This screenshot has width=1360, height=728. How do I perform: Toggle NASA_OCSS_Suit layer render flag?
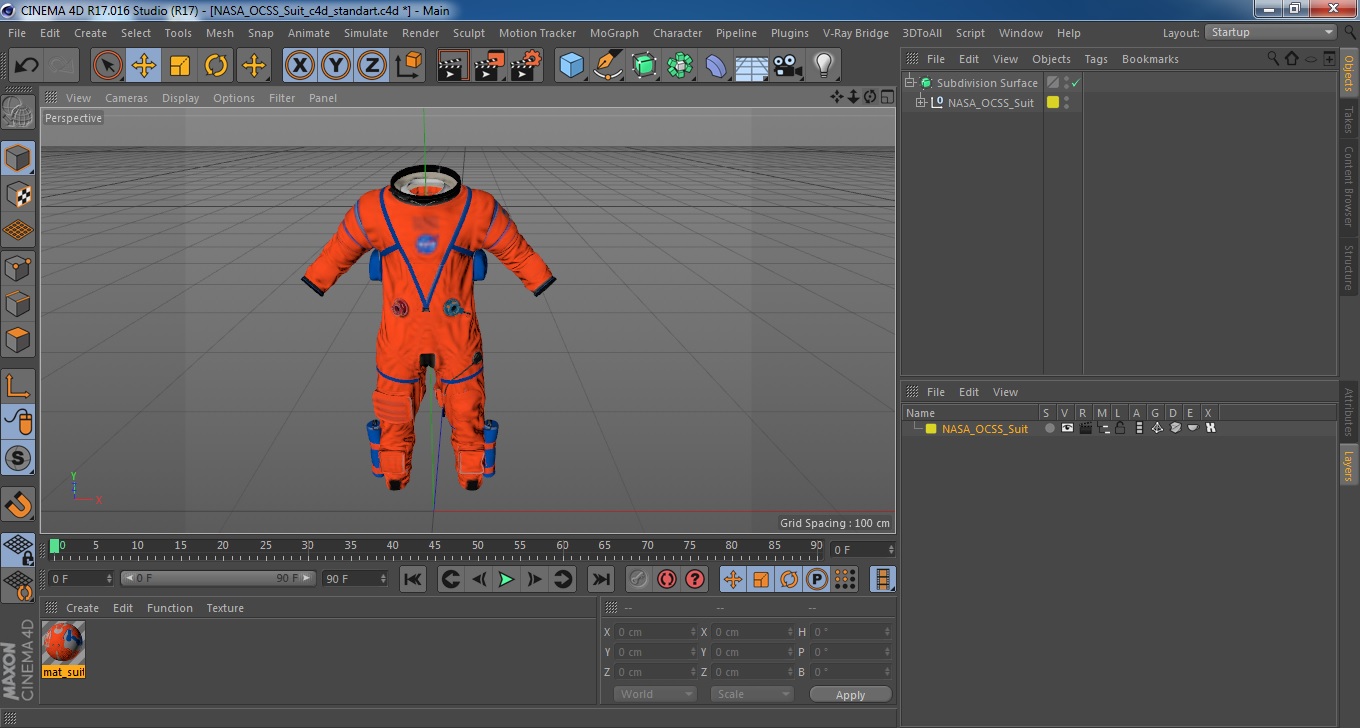point(1085,429)
